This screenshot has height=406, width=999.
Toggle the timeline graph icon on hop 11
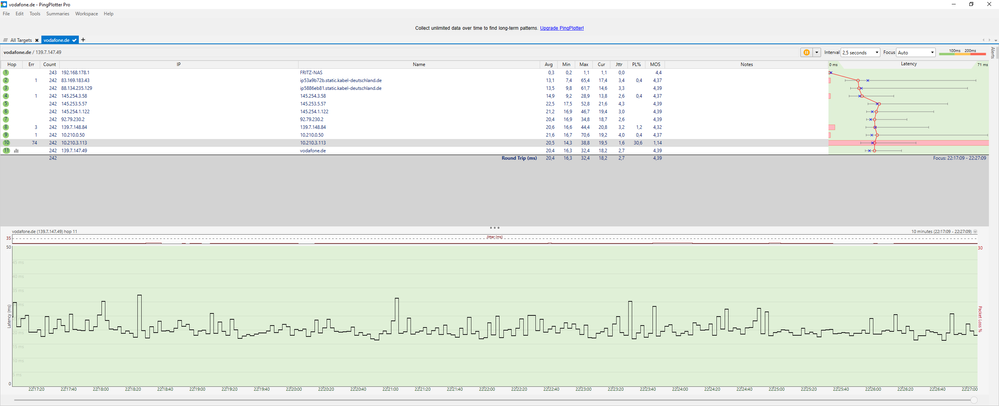click(x=15, y=150)
